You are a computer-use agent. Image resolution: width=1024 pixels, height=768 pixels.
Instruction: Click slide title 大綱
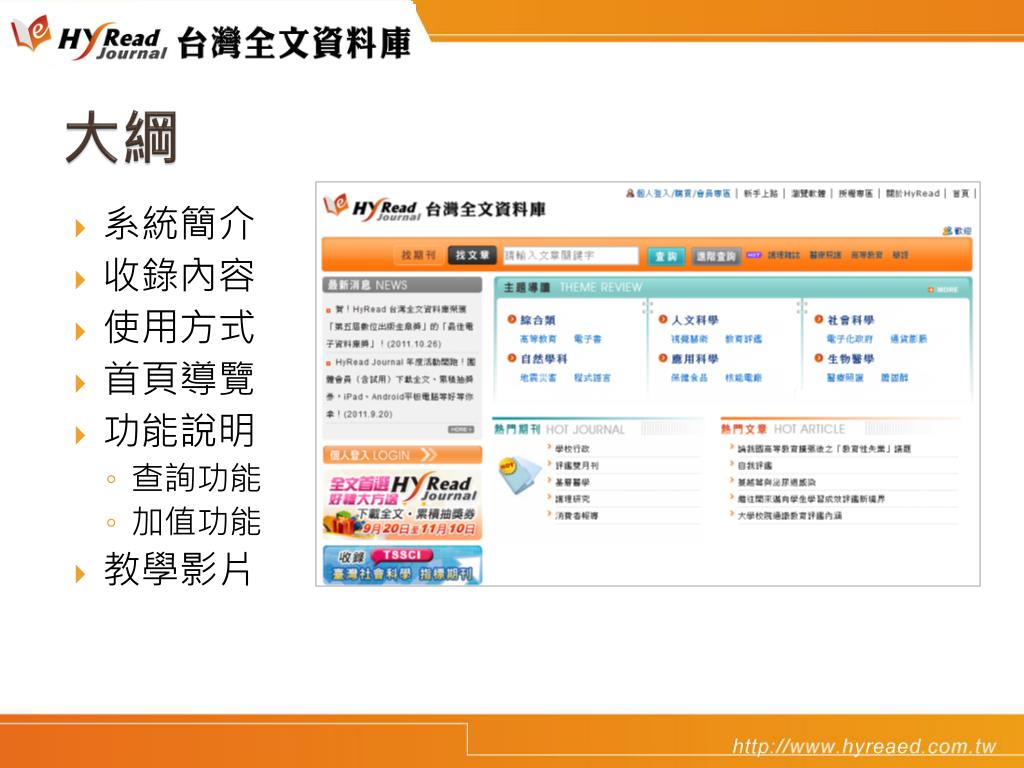121,138
